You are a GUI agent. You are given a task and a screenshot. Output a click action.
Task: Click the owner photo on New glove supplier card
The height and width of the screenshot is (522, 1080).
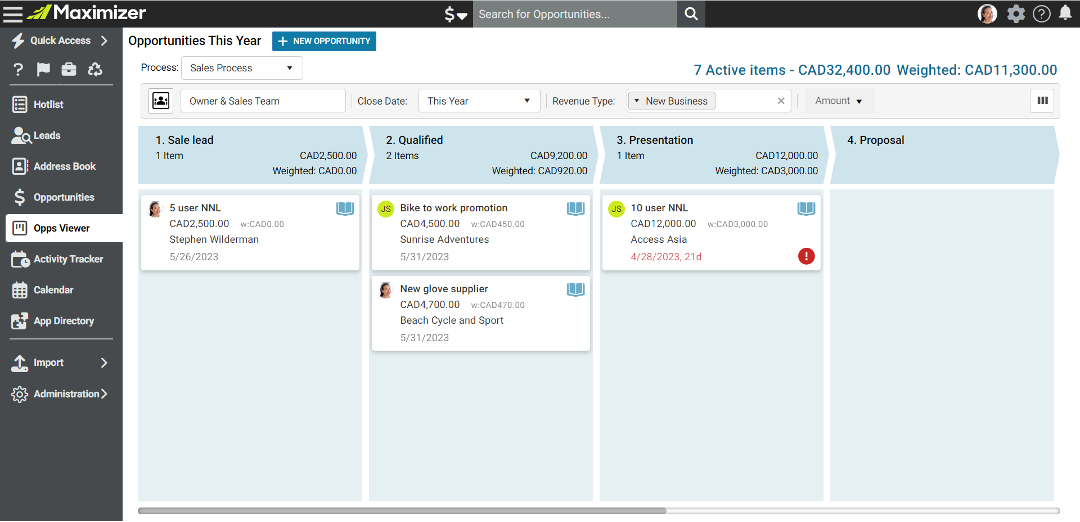(386, 290)
